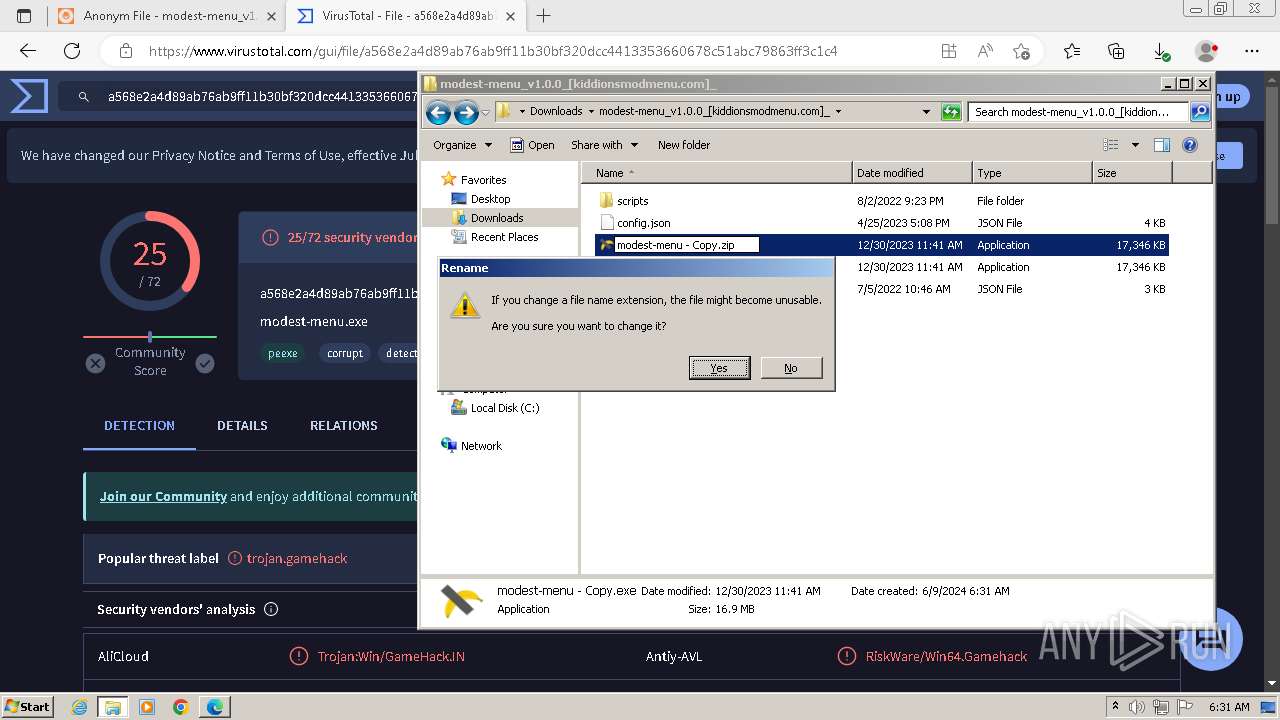Click taskbar clock 6:31 AM
1280x720 pixels.
(1229, 707)
